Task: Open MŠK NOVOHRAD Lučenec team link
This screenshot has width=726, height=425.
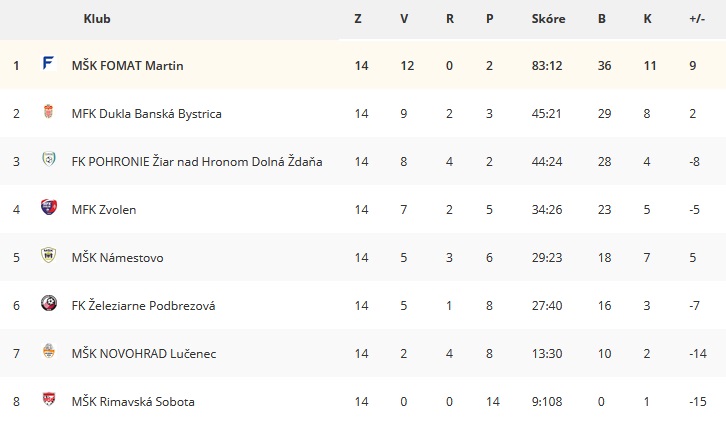Action: pyautogui.click(x=144, y=354)
